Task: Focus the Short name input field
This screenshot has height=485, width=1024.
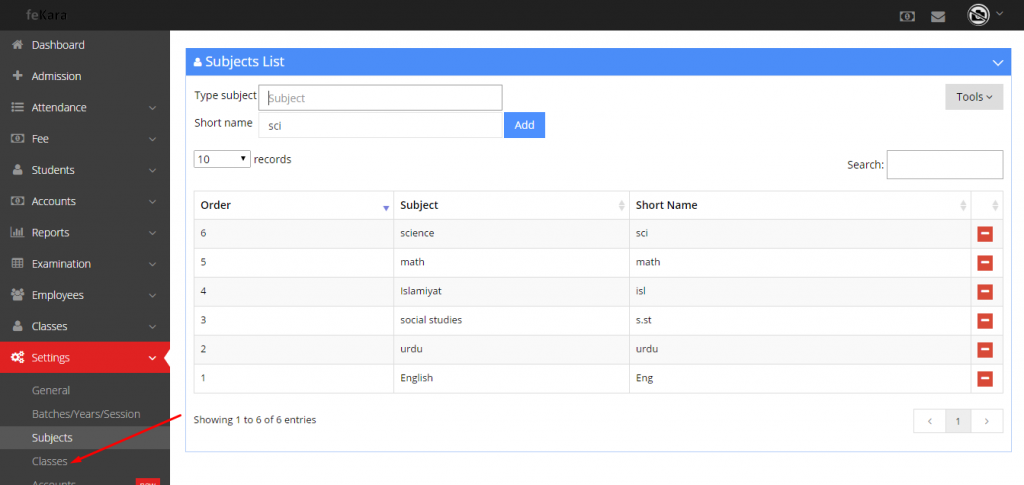Action: coord(381,125)
